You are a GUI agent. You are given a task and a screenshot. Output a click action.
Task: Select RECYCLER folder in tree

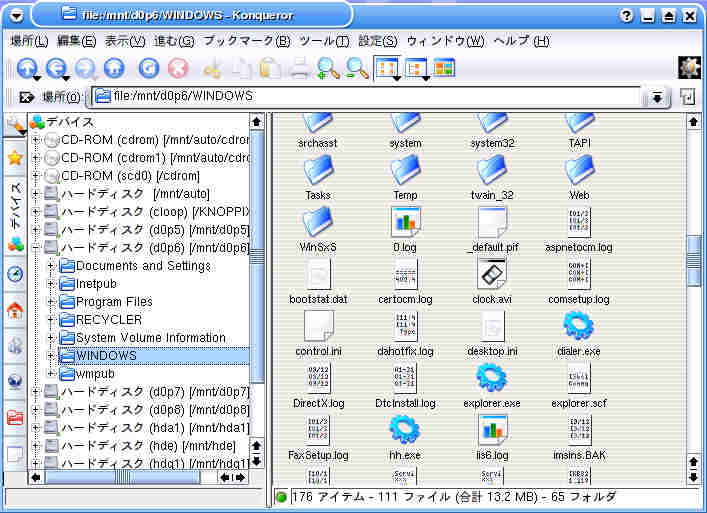[x=101, y=320]
